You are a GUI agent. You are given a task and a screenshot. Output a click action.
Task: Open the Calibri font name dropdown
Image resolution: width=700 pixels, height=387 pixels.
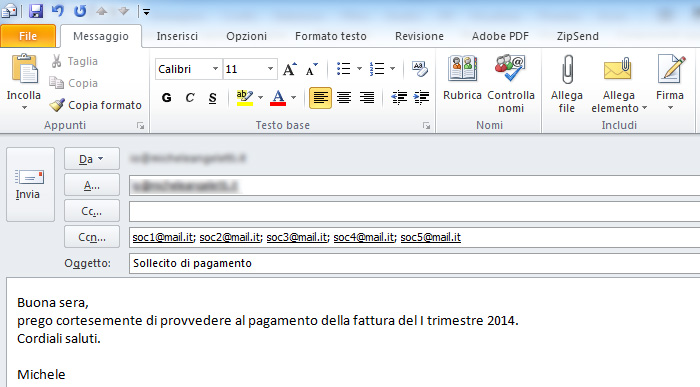(215, 69)
